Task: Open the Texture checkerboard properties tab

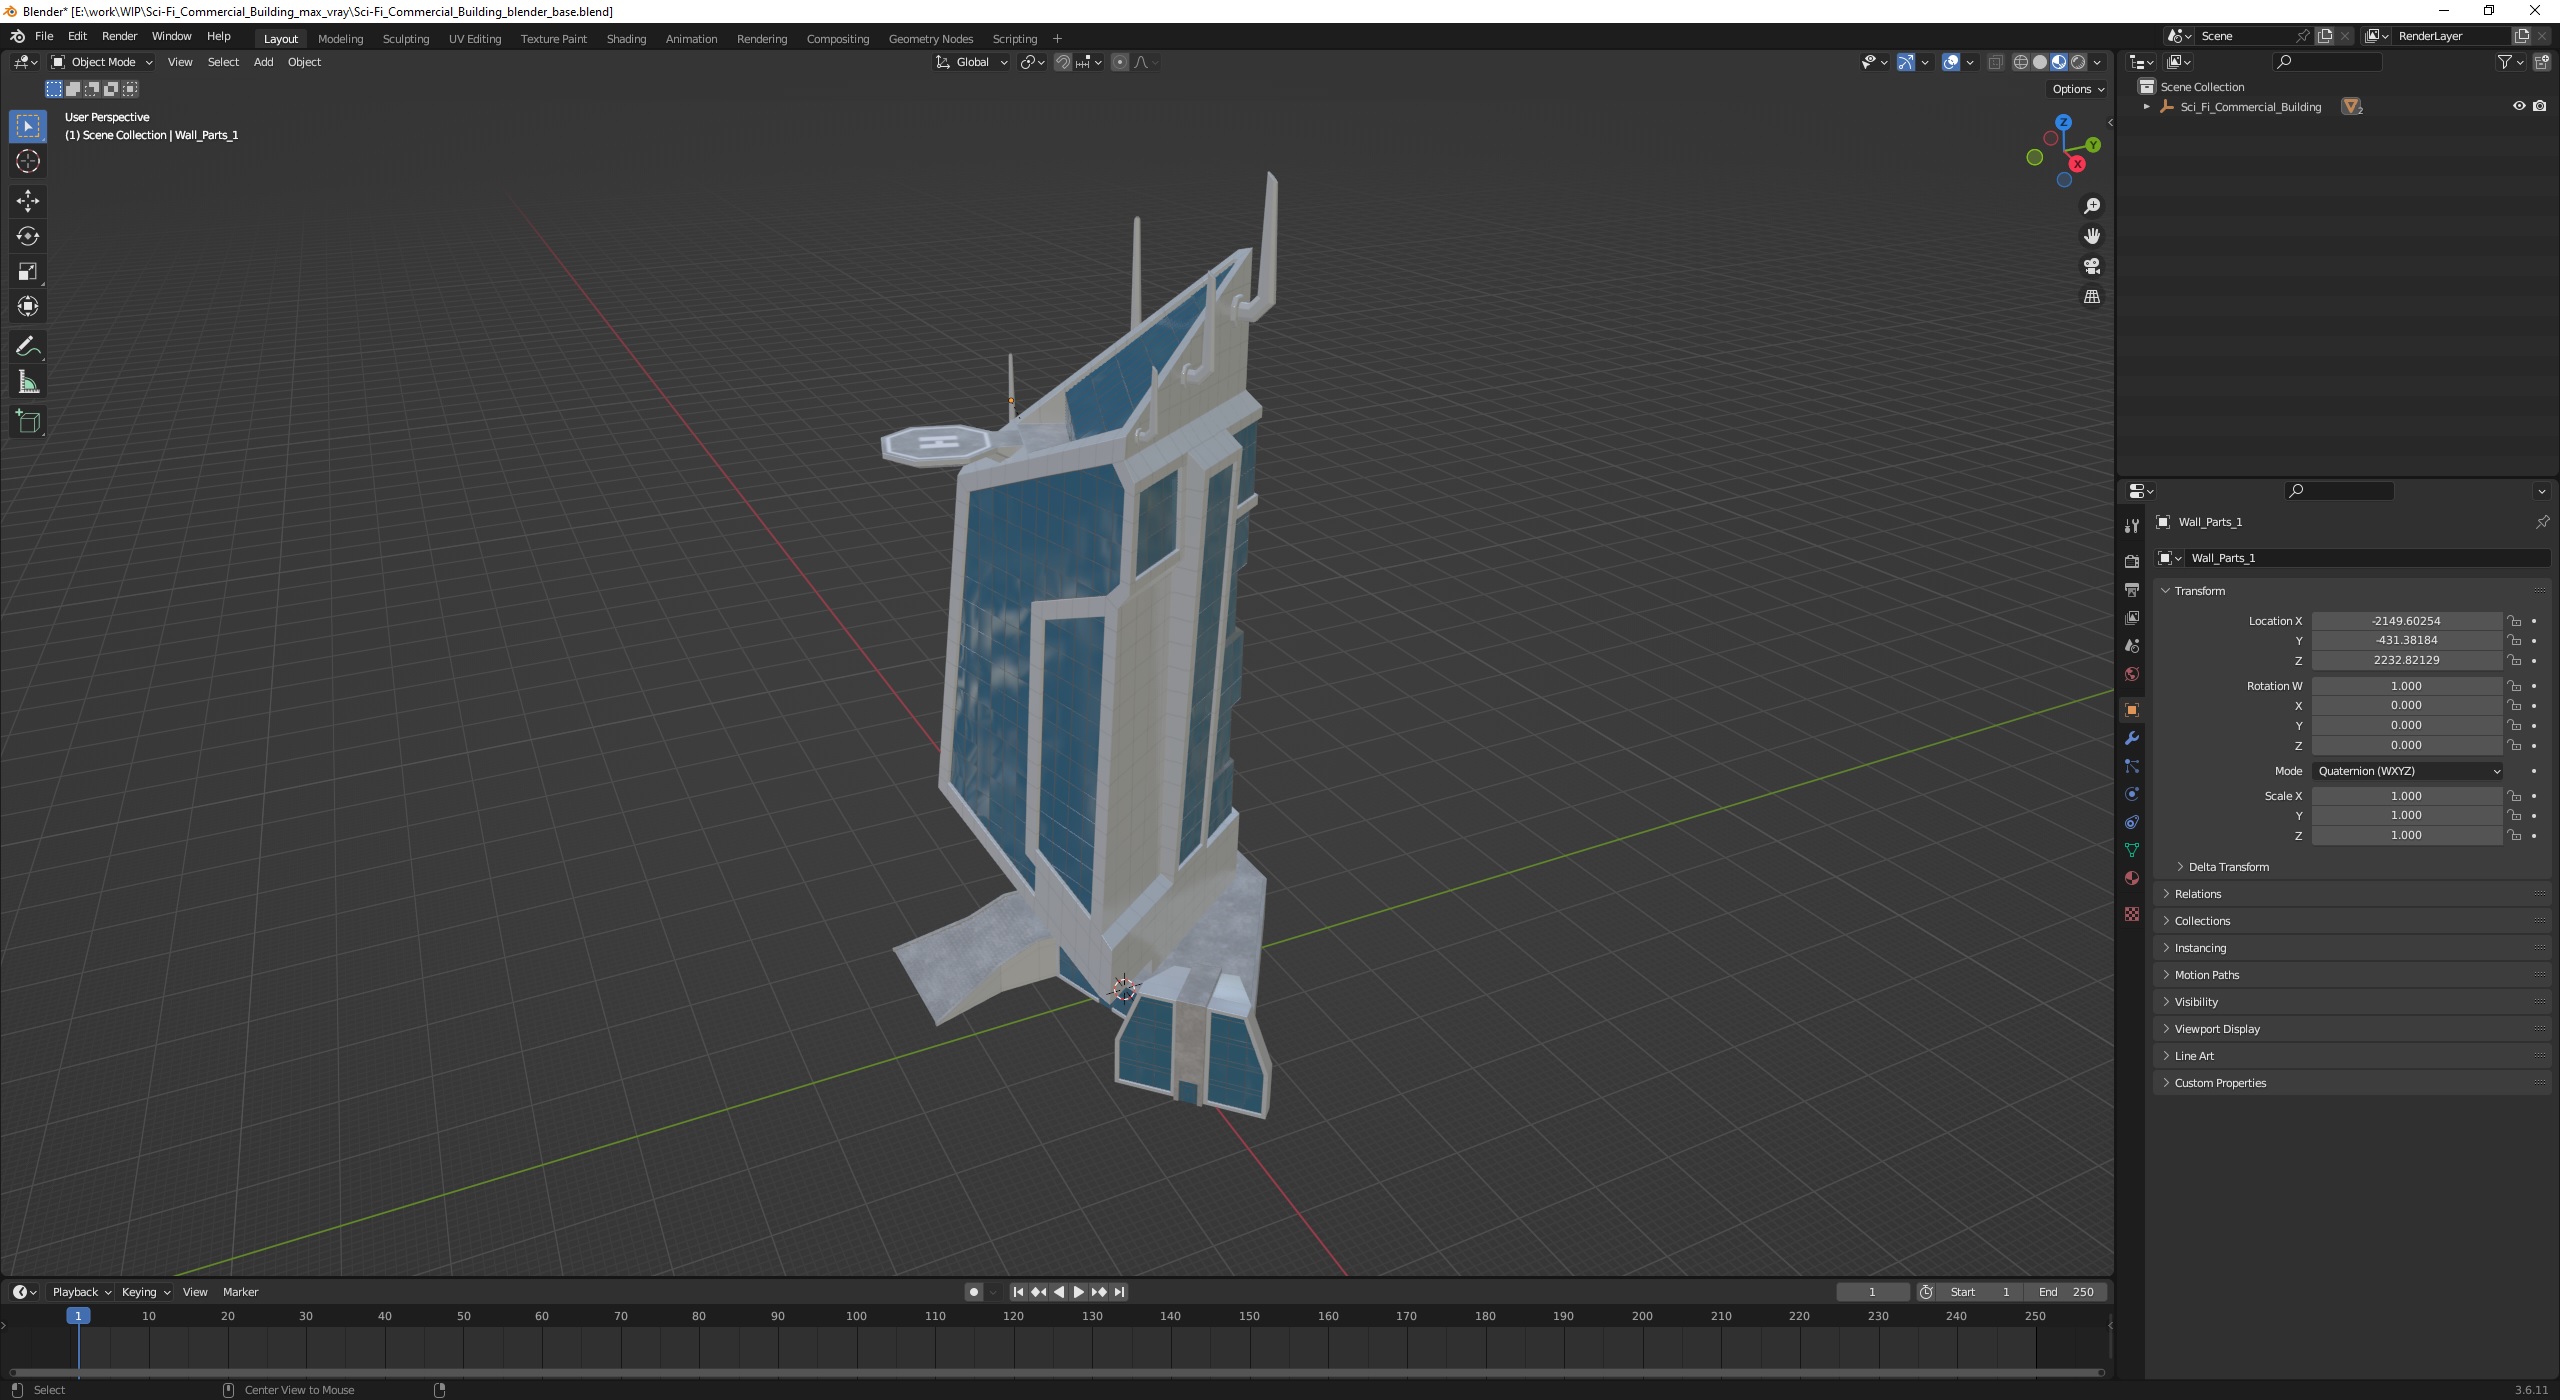Action: [2132, 914]
